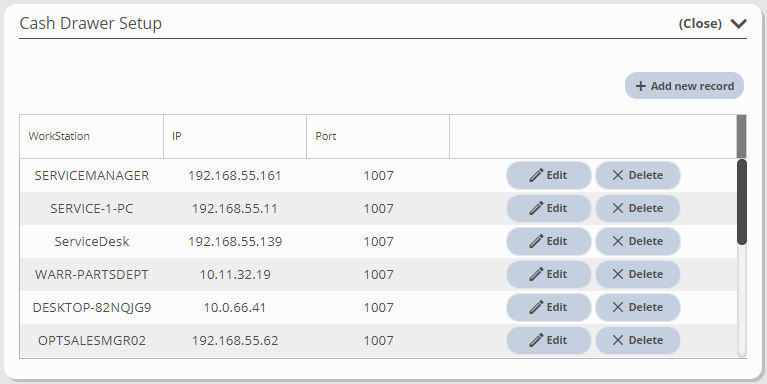
Task: Click the (Close) link in header
Action: coord(700,23)
